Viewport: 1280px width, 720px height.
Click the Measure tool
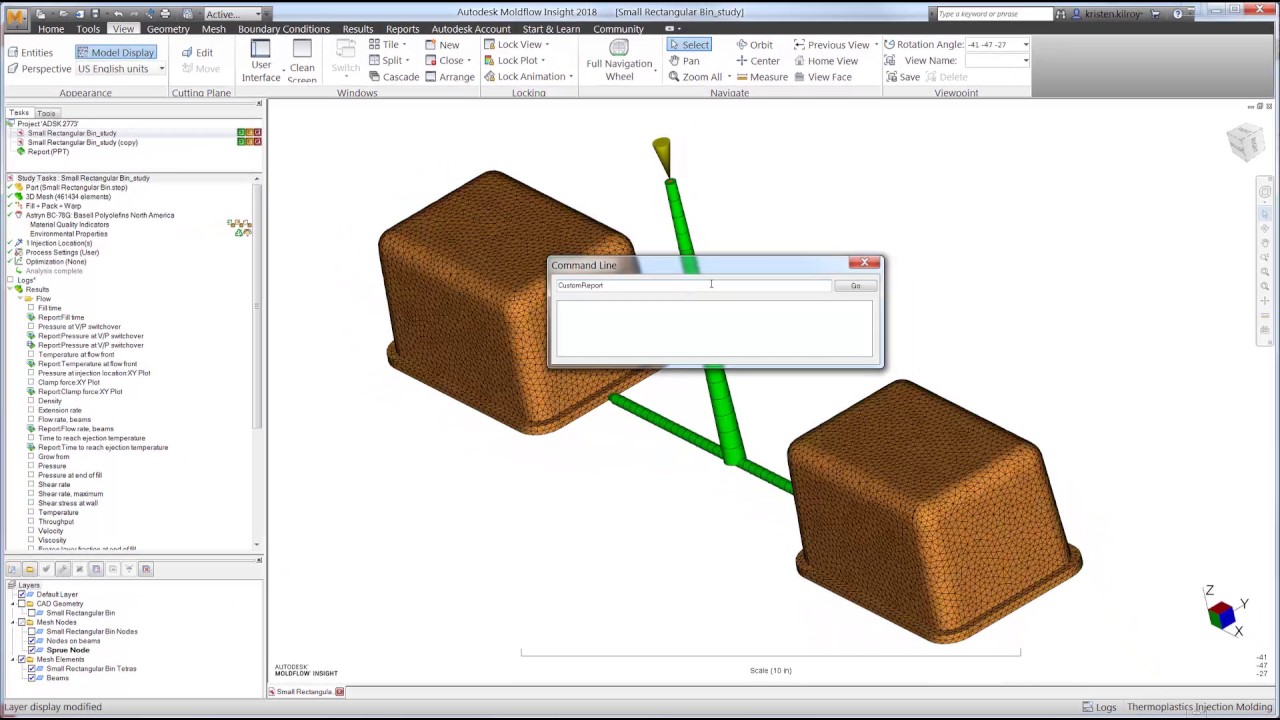761,77
